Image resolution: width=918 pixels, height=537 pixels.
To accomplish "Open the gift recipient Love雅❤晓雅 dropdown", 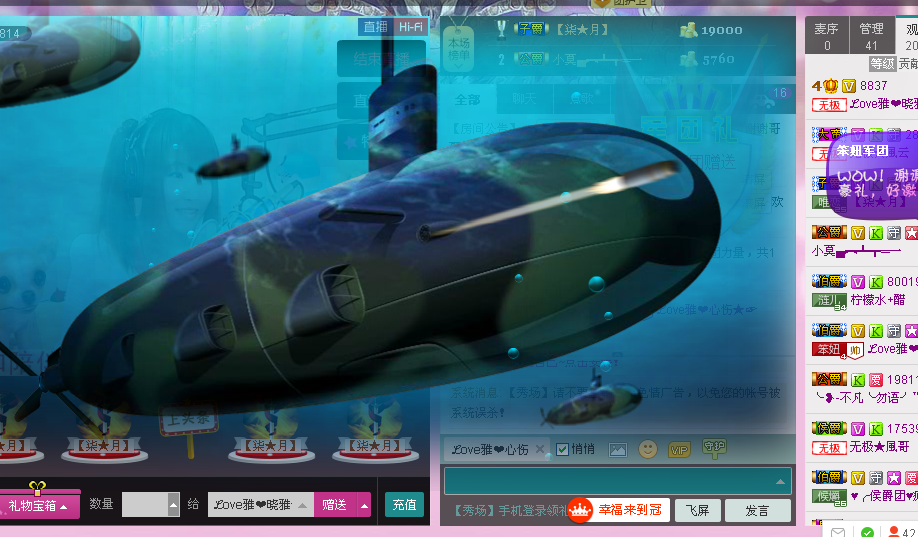I will click(261, 505).
